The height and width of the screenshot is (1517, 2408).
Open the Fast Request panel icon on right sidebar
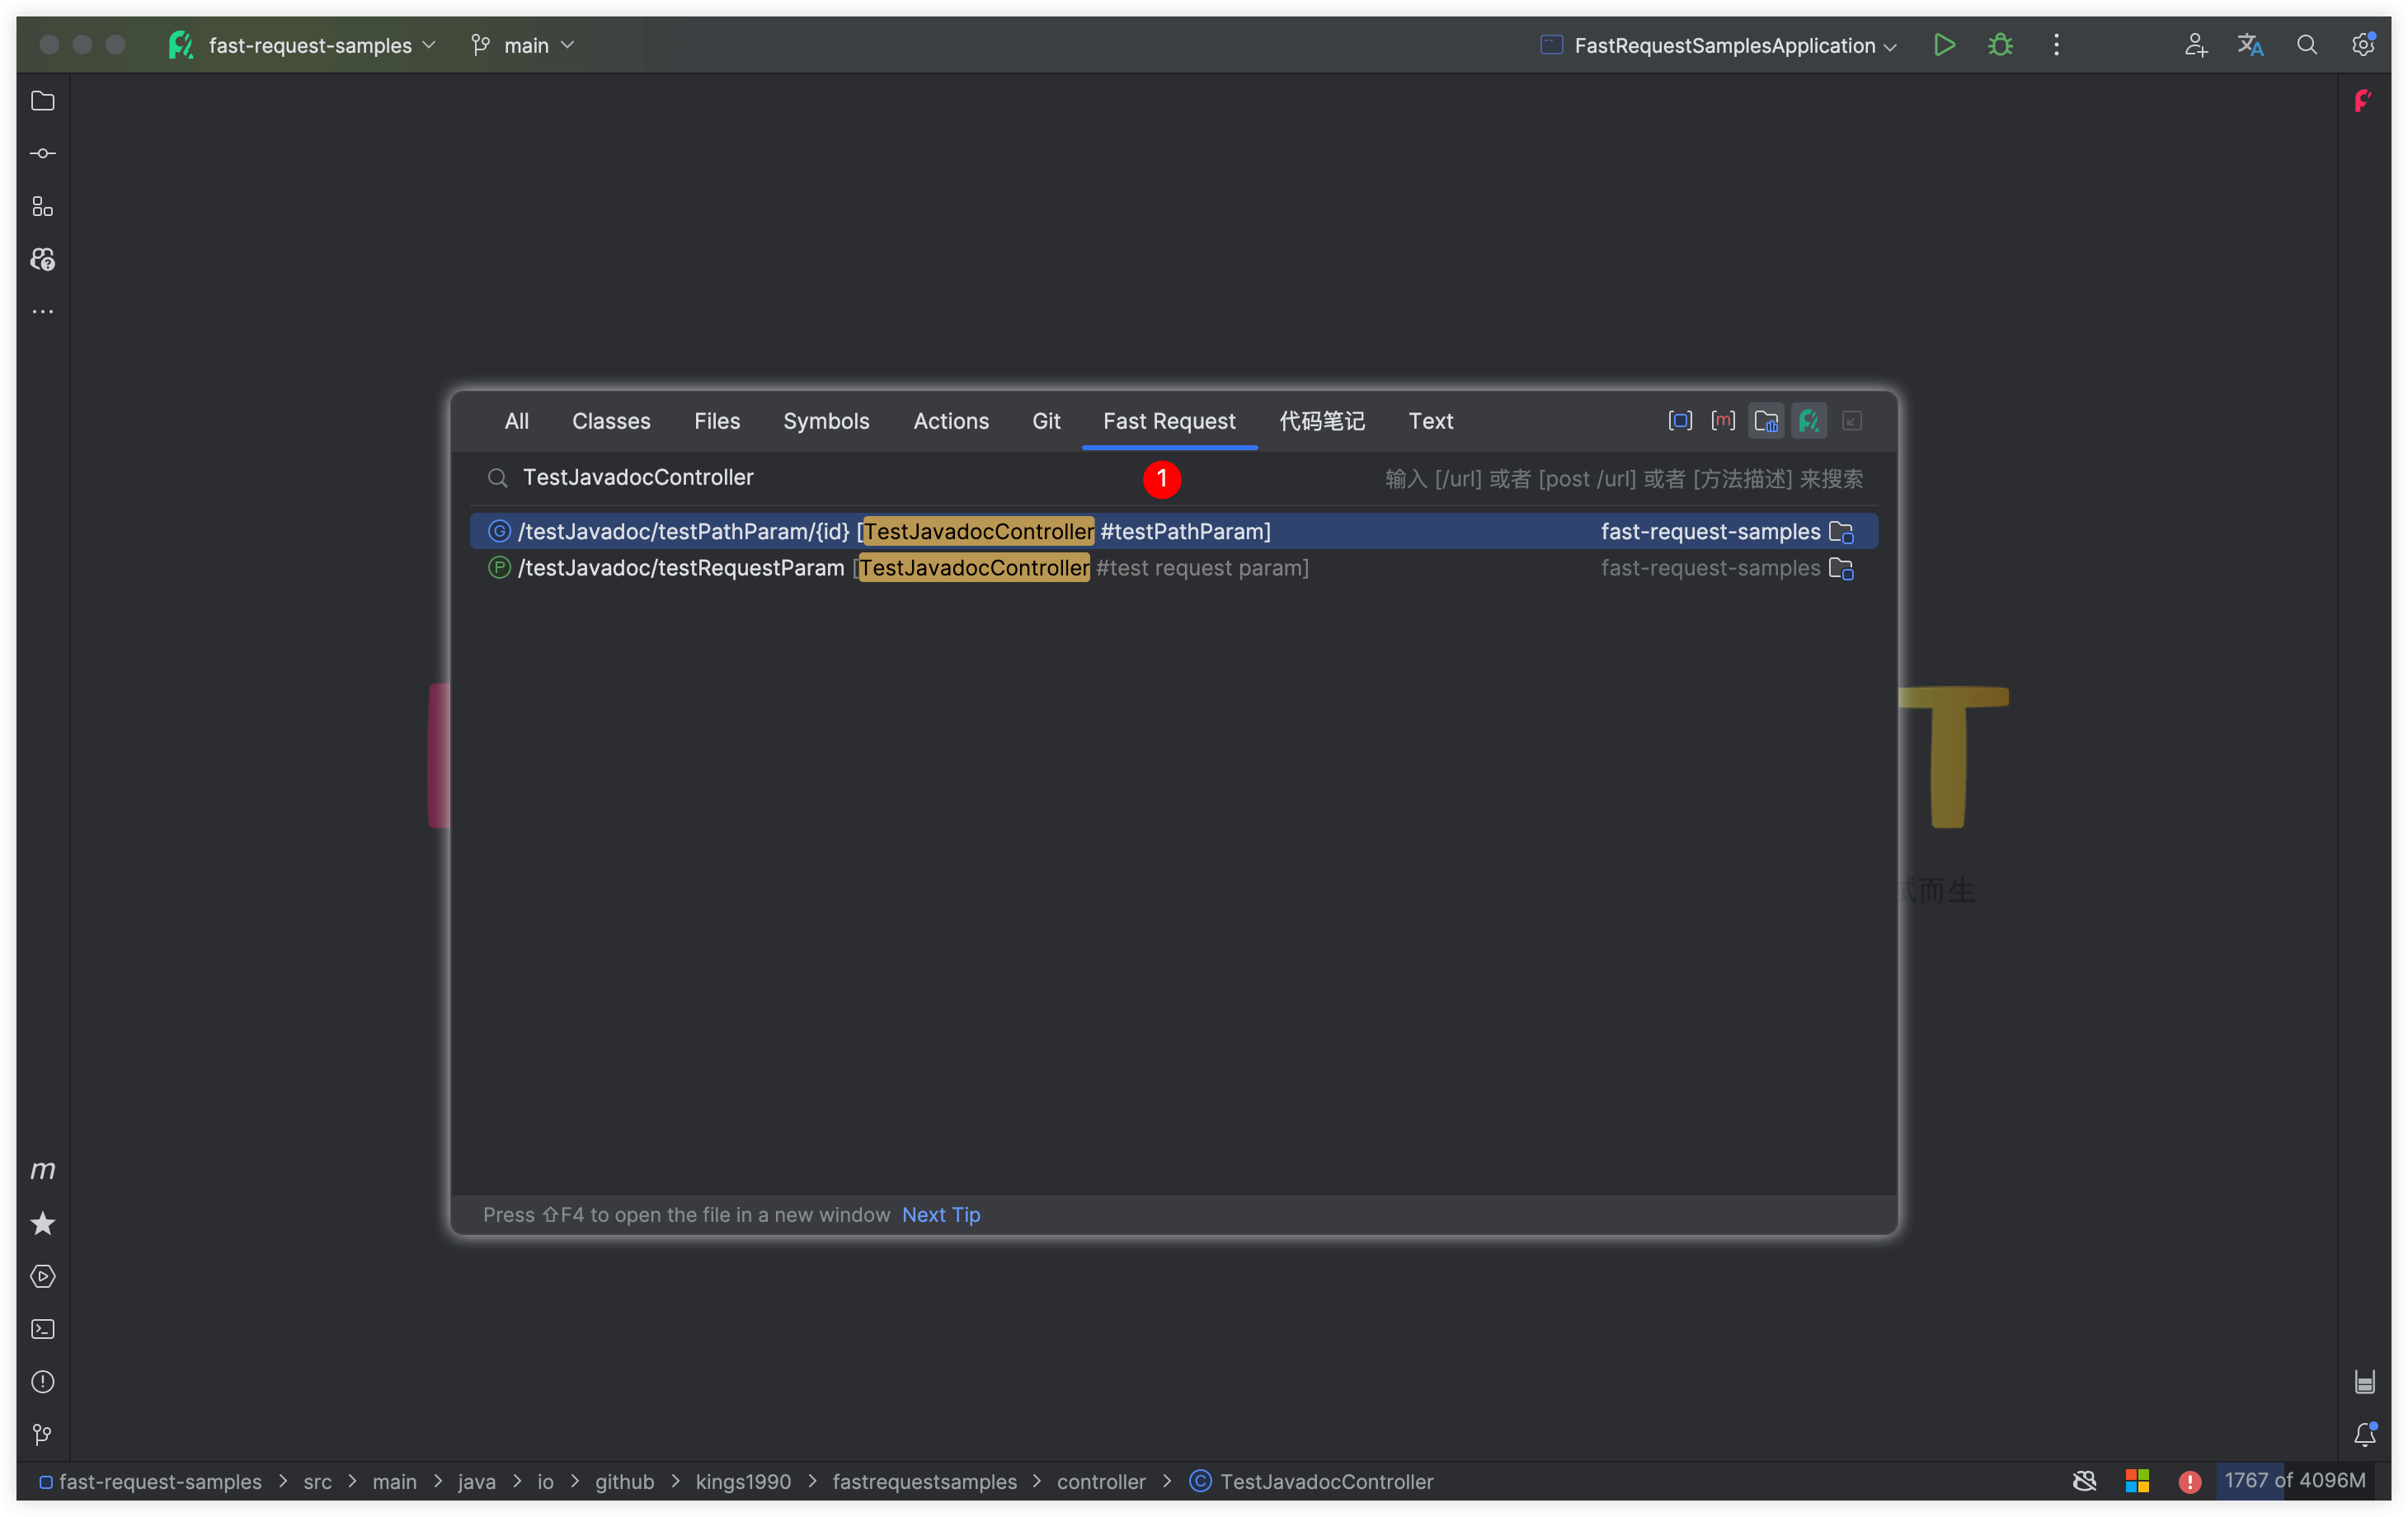pos(2362,101)
